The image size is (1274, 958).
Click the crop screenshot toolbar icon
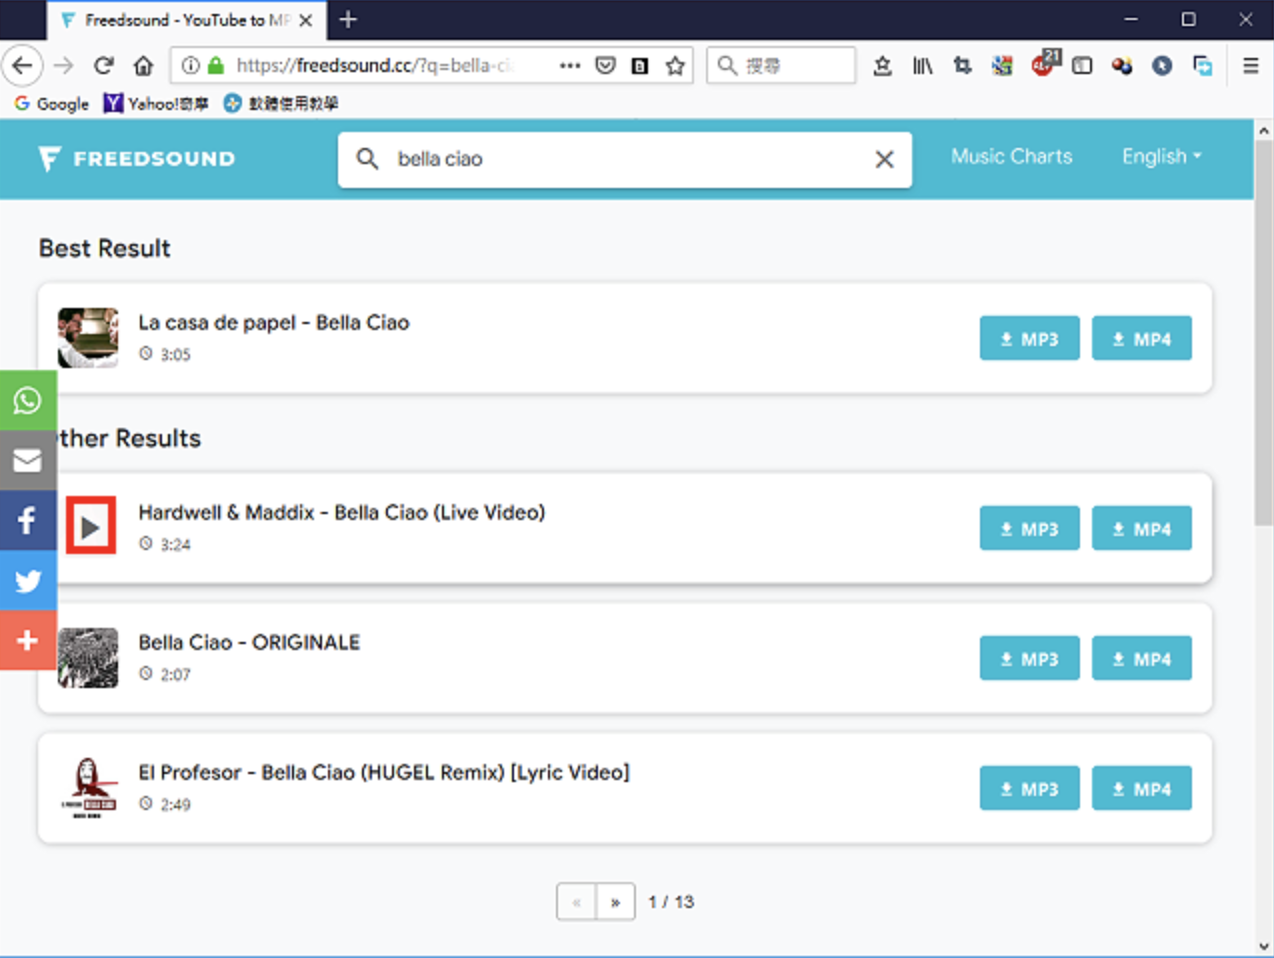coord(962,66)
